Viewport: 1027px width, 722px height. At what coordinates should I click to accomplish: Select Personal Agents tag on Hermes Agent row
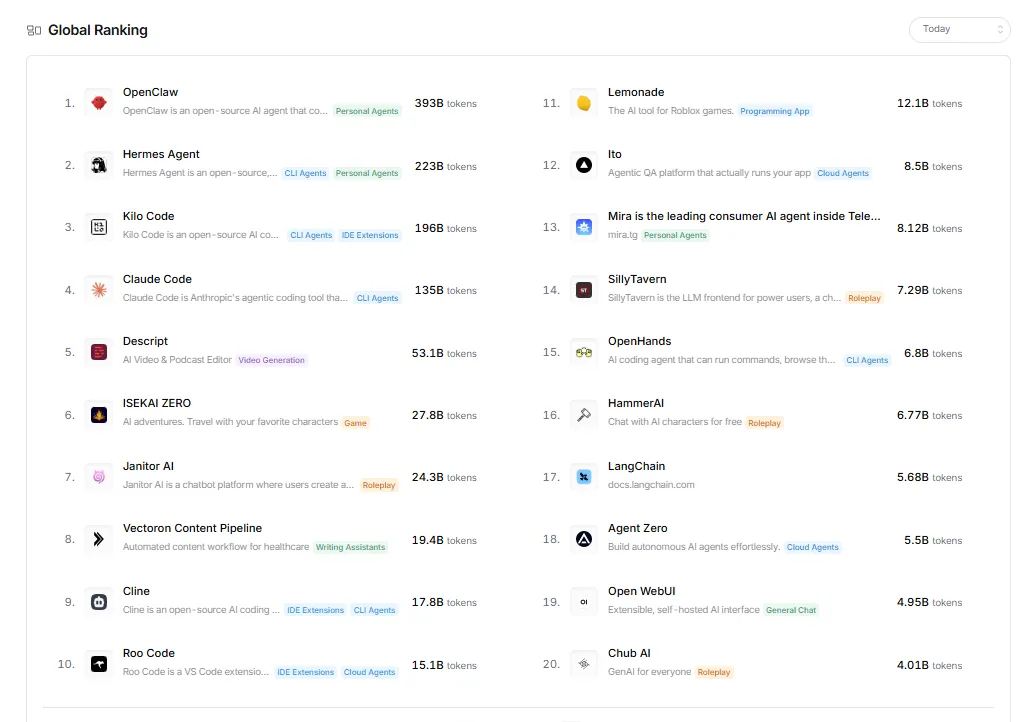[x=367, y=173]
